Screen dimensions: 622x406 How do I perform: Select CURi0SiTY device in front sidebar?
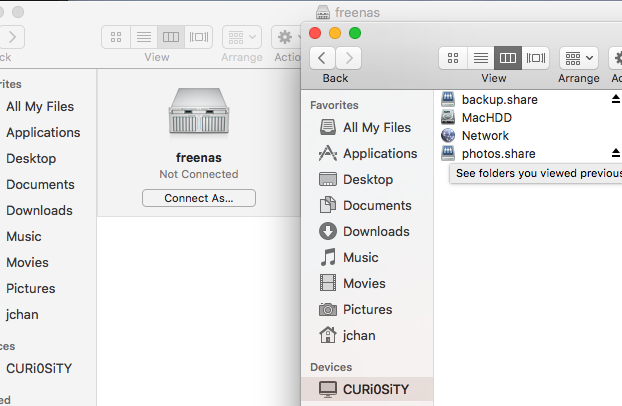click(367, 389)
